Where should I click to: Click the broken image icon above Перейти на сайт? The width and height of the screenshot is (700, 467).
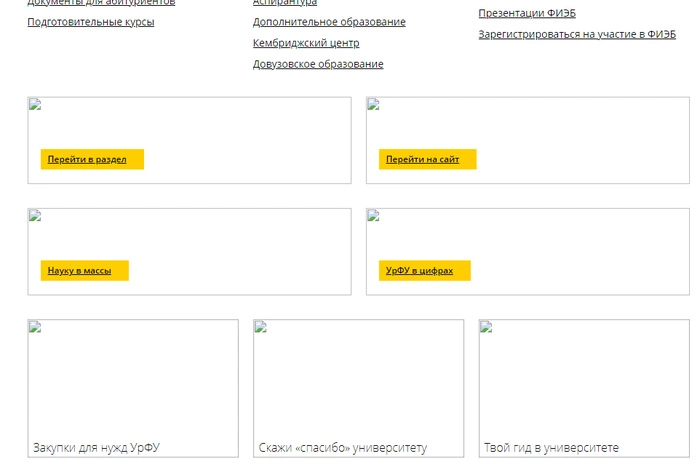point(374,105)
